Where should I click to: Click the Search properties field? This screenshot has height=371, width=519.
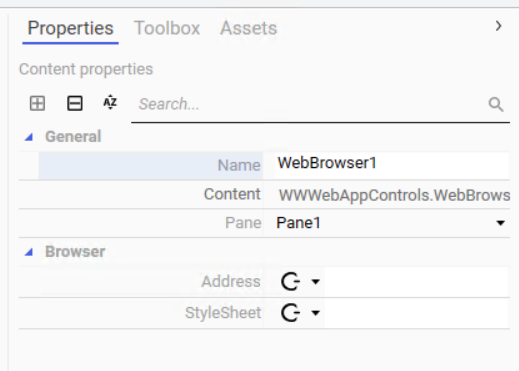(310, 104)
